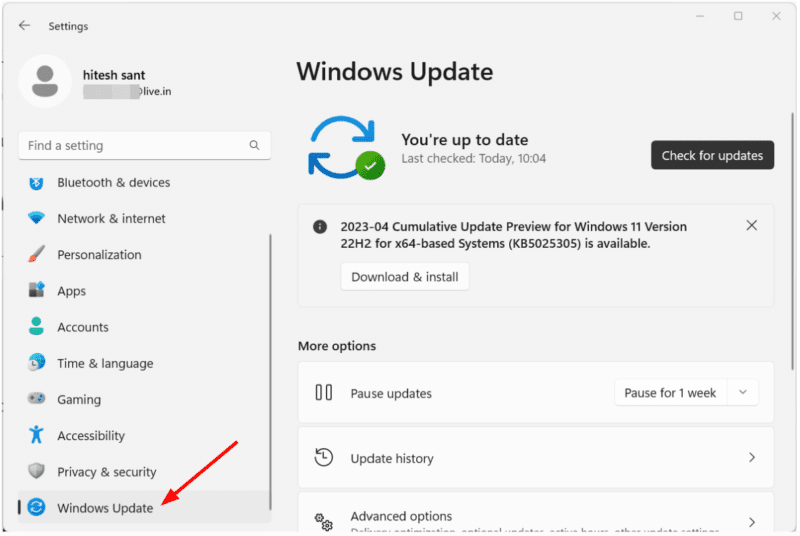Open Accessibility settings
800x536 pixels.
[x=144, y=436]
